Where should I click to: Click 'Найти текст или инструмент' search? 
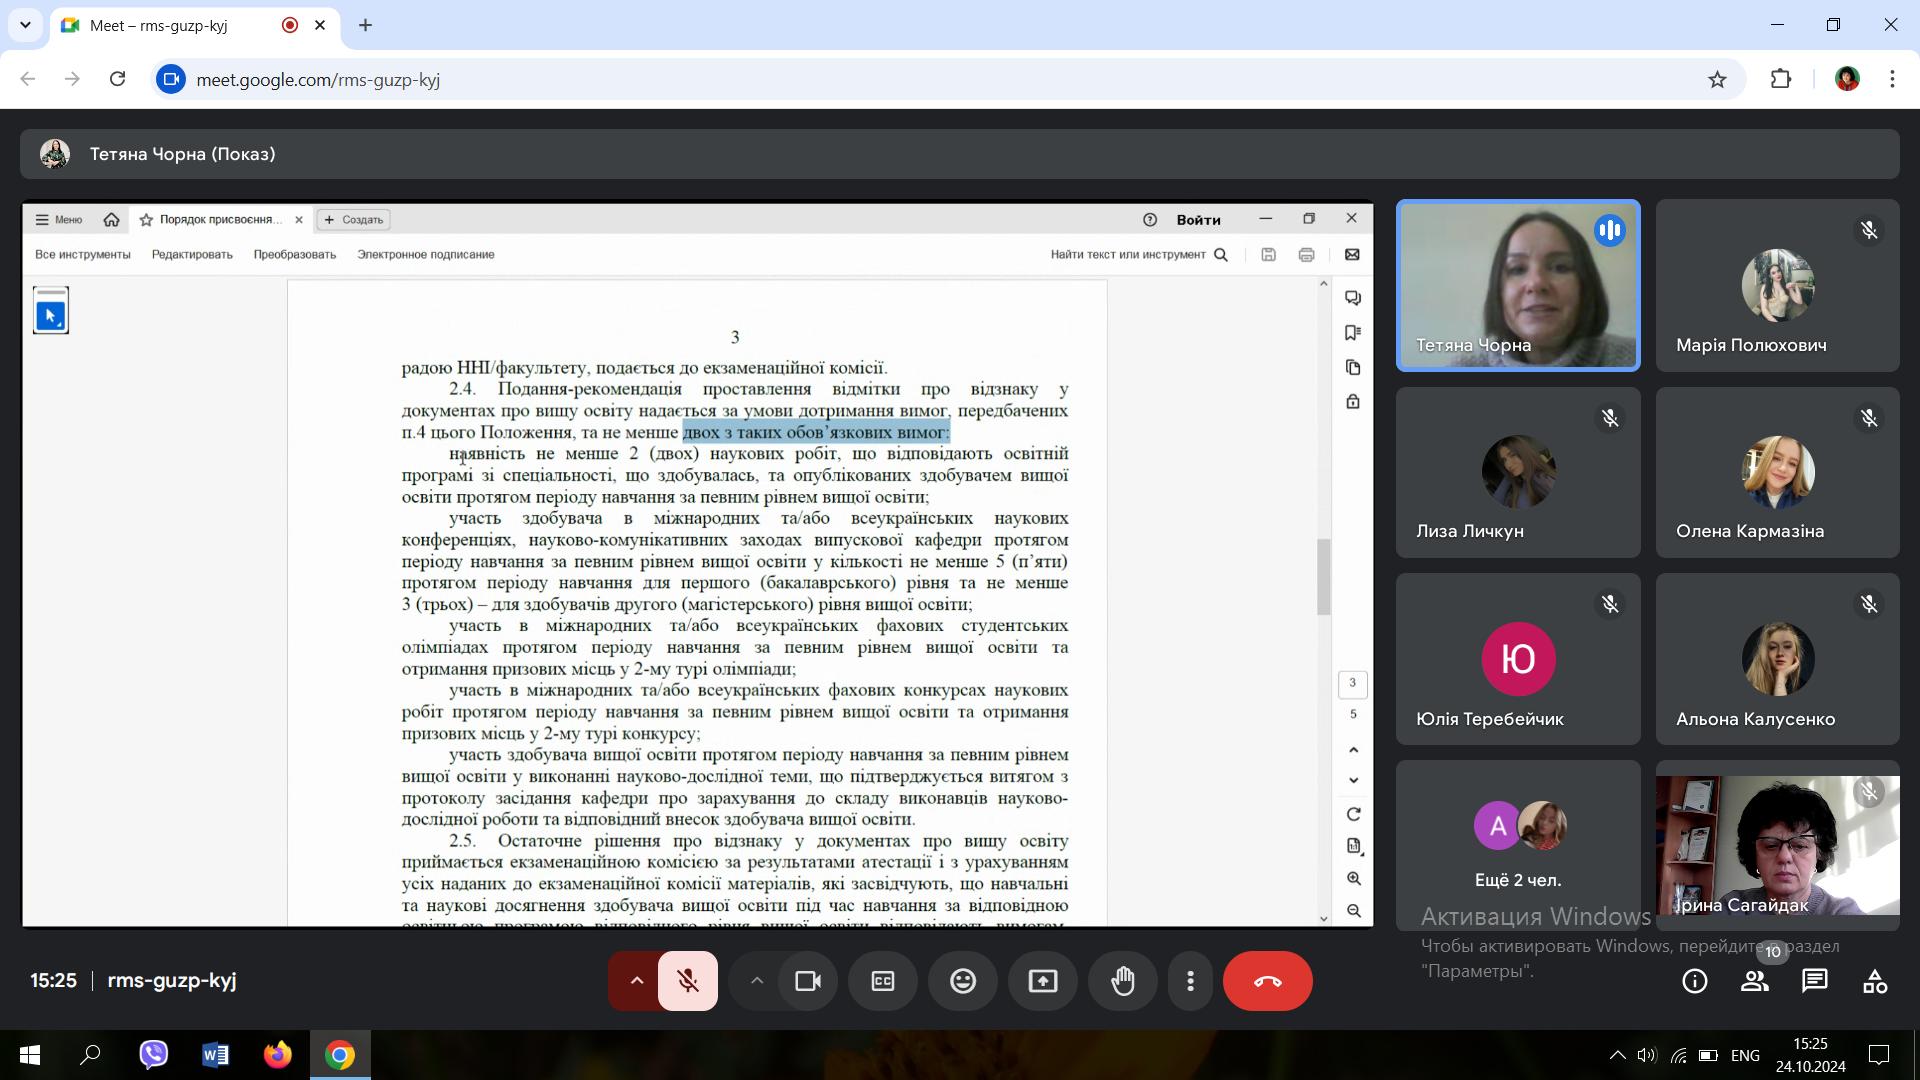click(x=1138, y=254)
